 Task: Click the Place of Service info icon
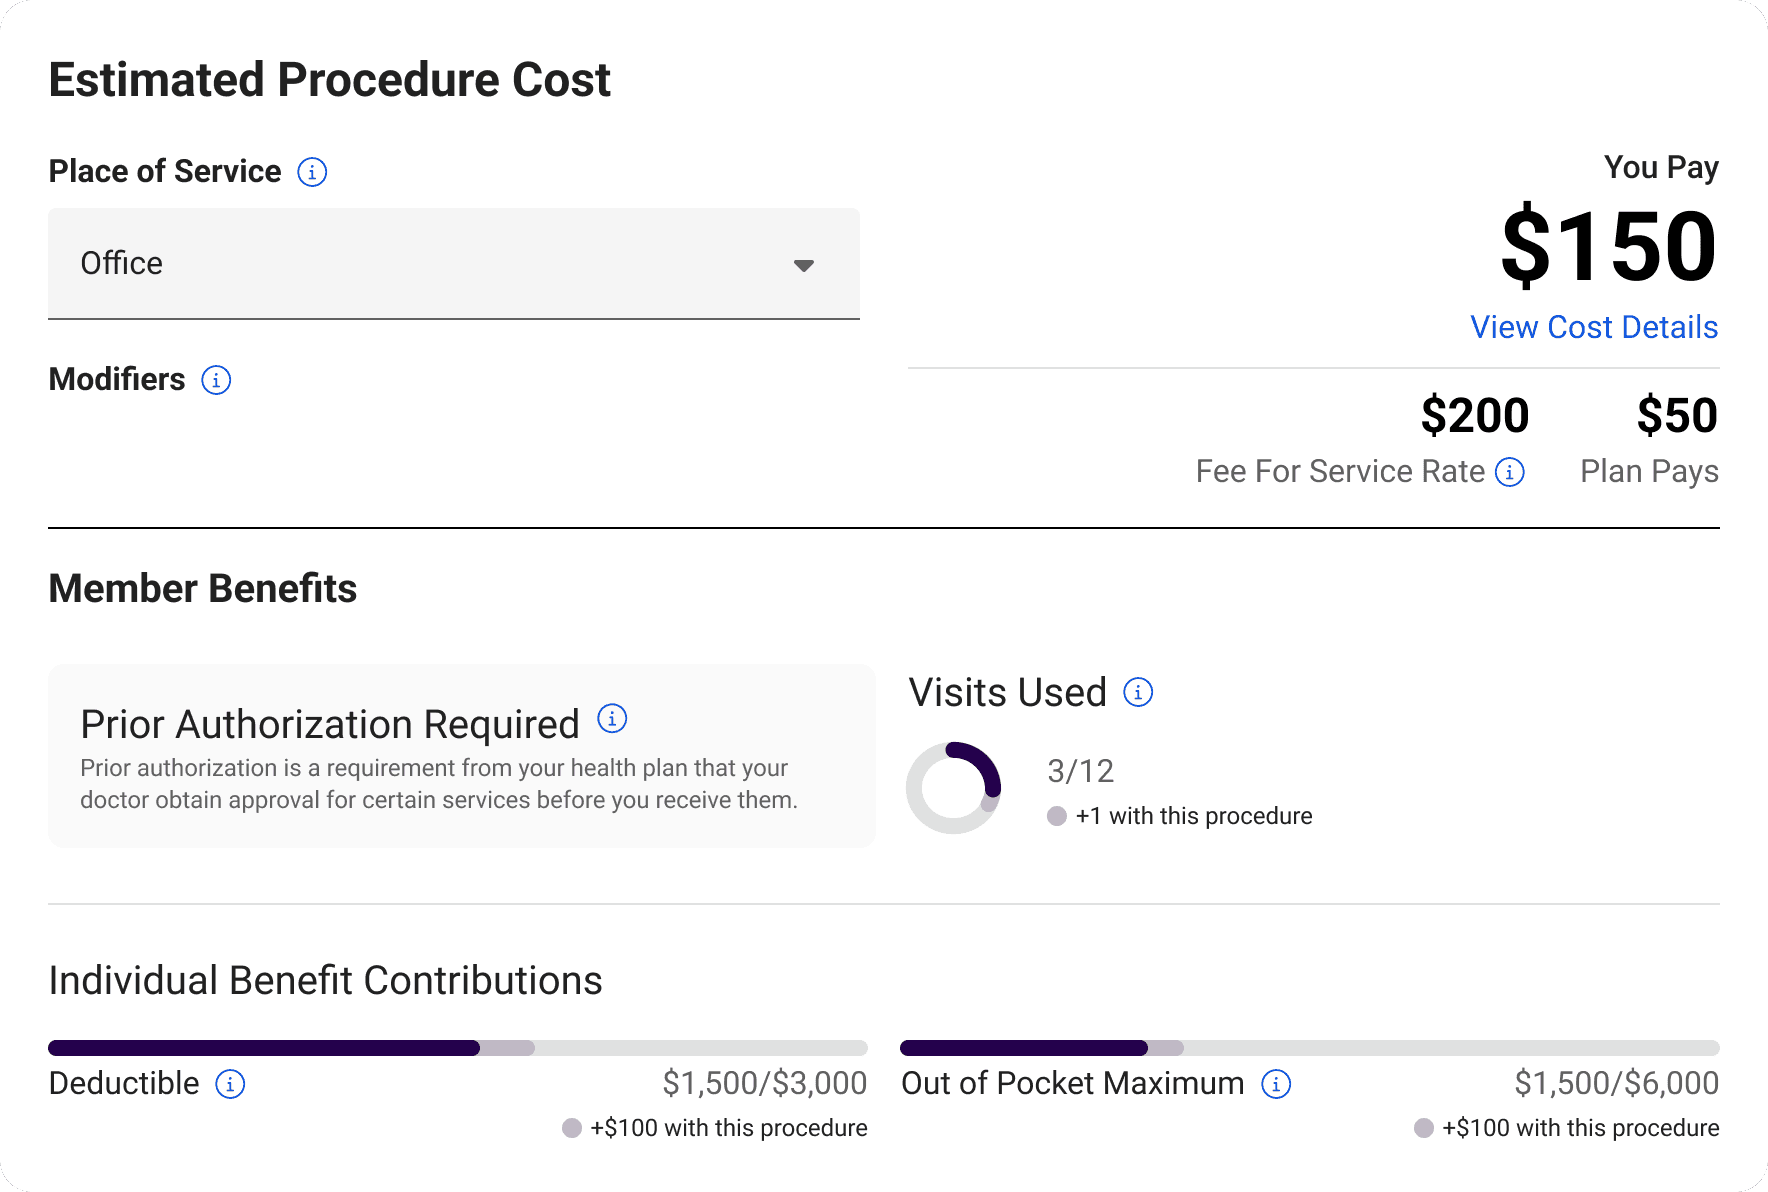coord(312,172)
